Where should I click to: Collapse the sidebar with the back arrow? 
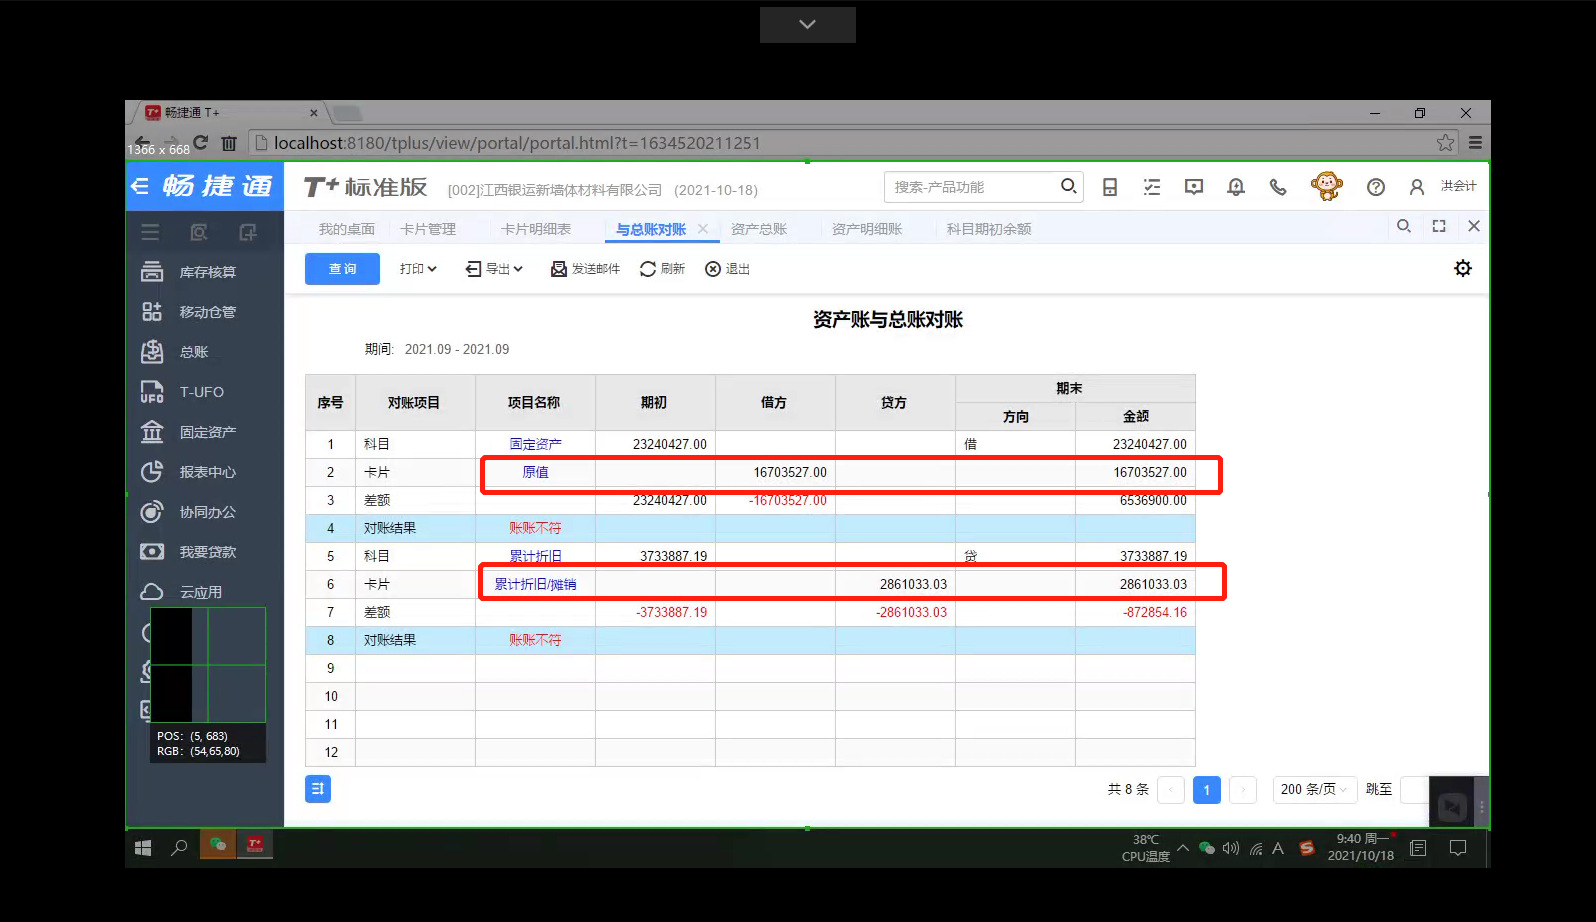141,186
